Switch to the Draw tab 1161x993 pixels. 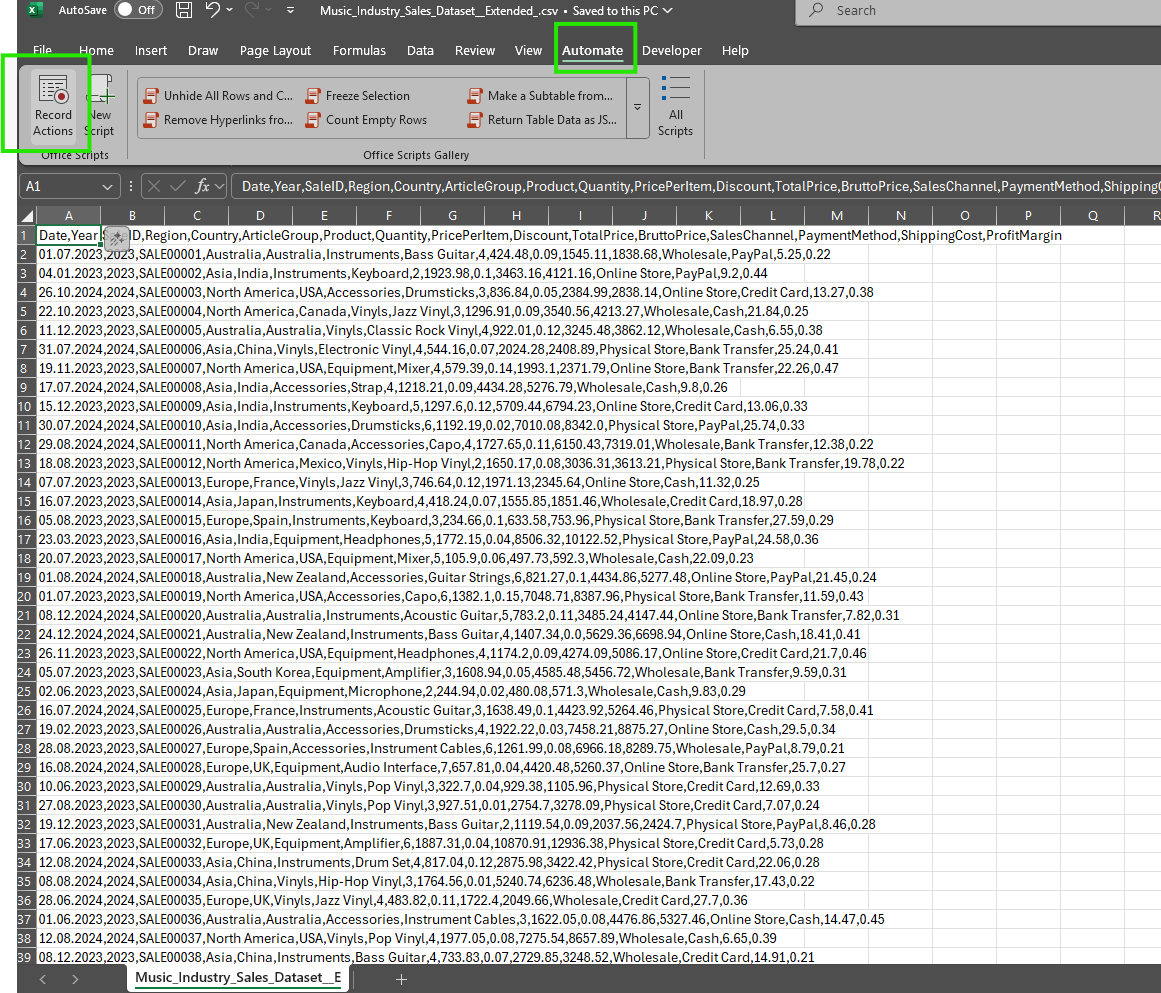click(203, 50)
